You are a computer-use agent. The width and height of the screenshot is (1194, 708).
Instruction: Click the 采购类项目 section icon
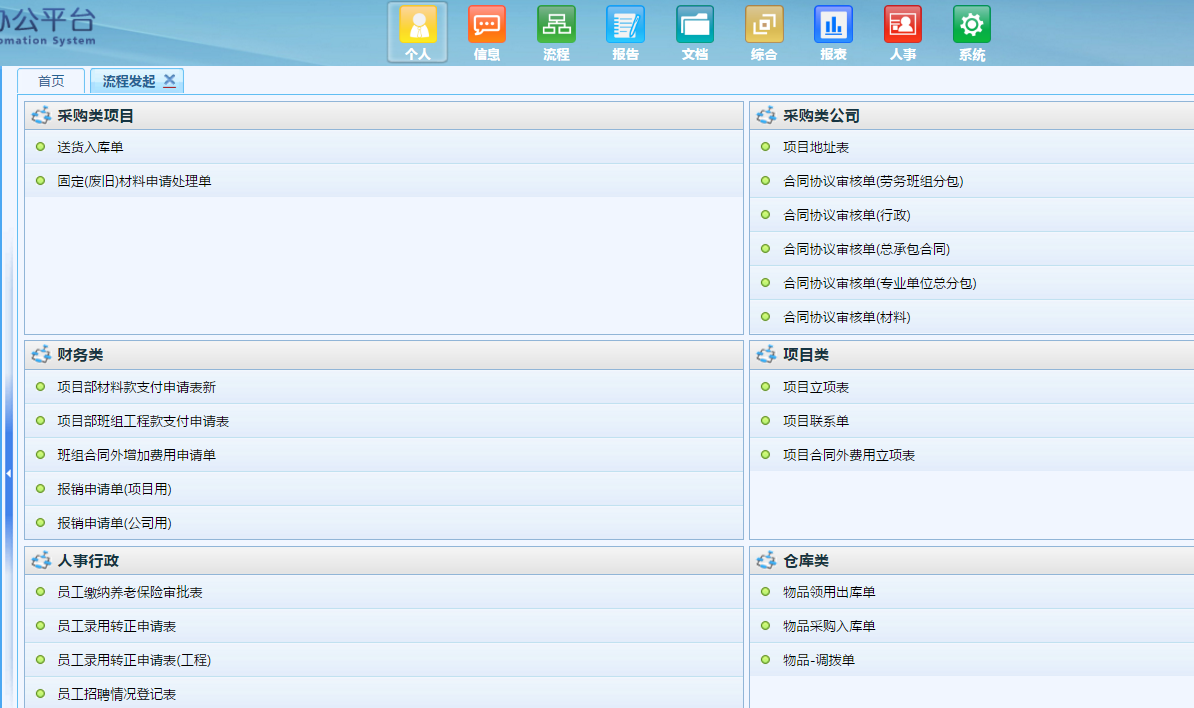(41, 116)
